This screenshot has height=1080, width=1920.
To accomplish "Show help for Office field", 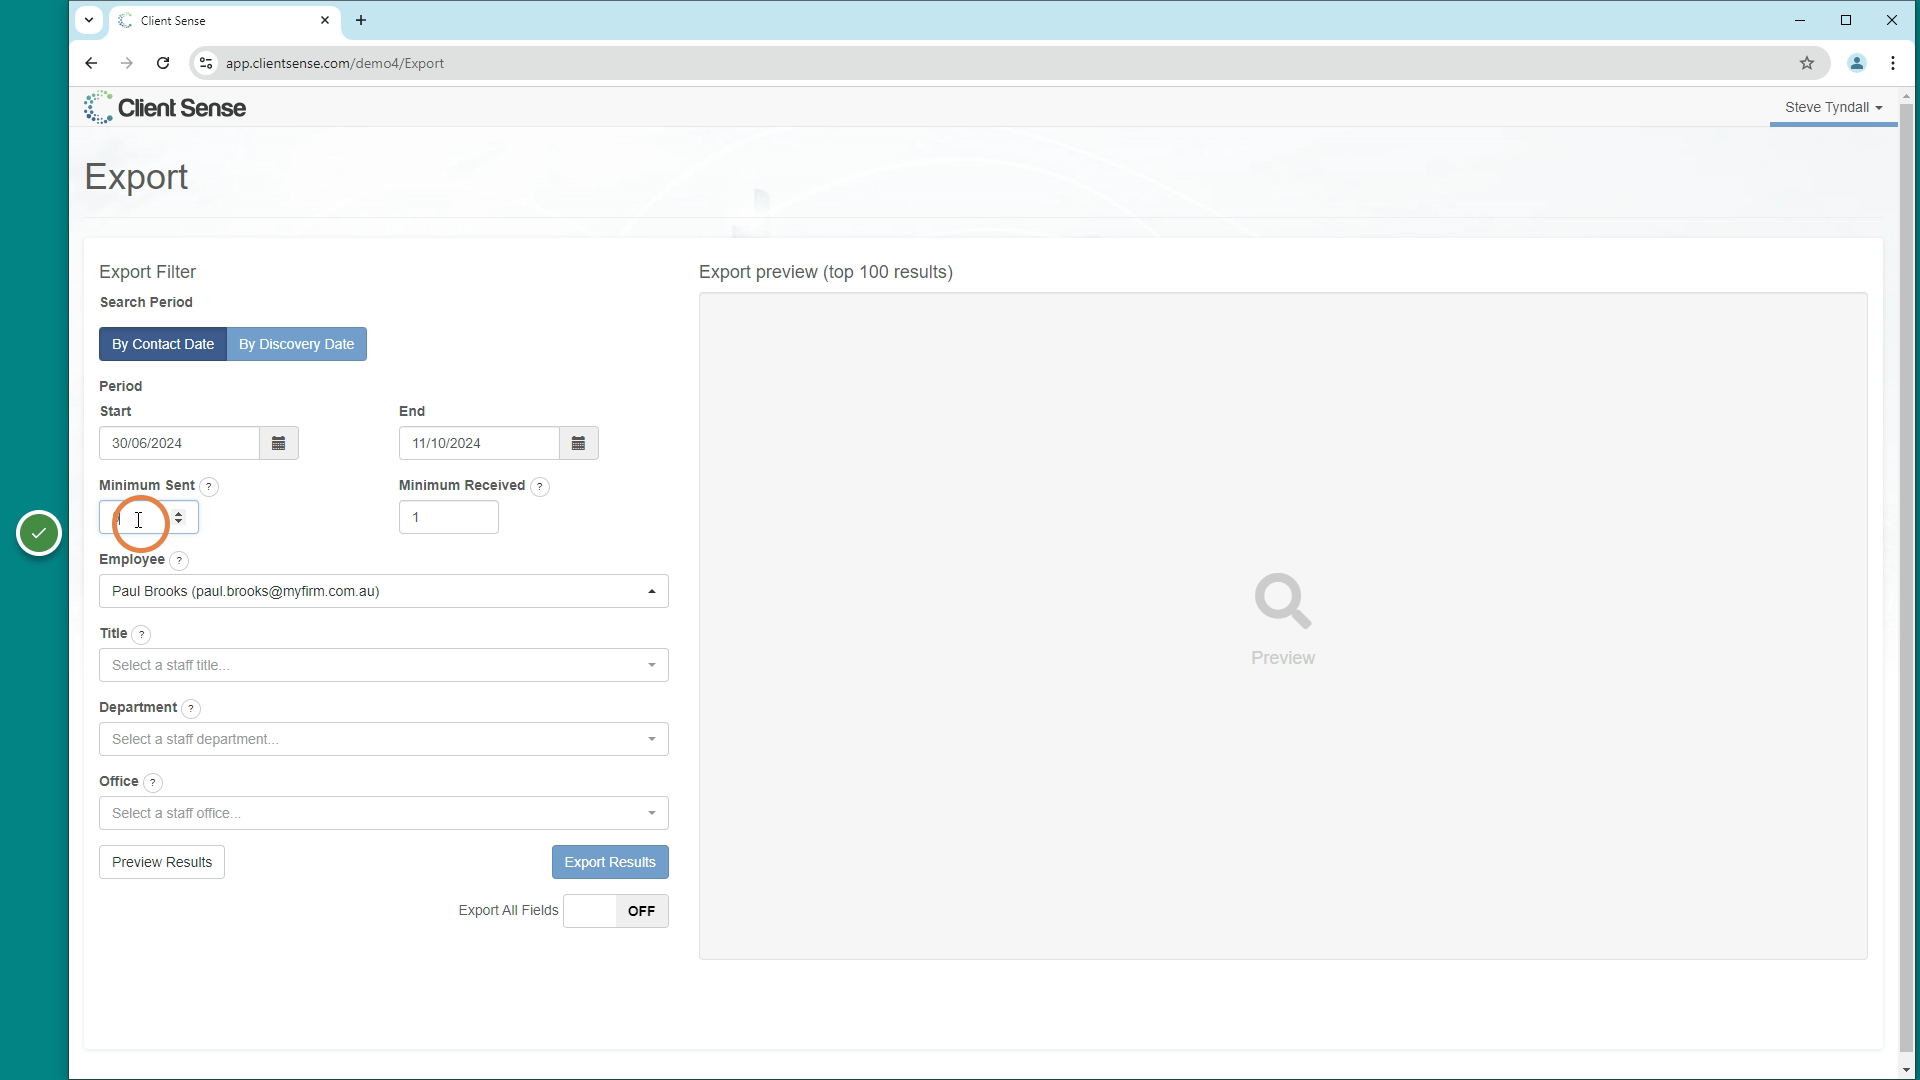I will [153, 783].
